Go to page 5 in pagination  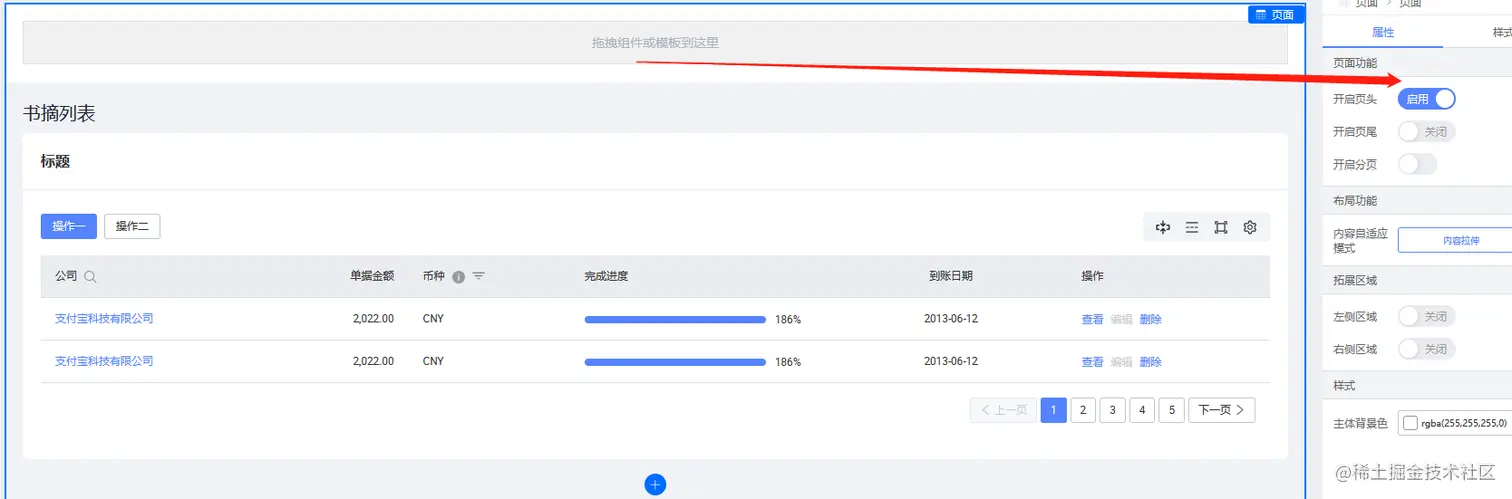point(1171,410)
